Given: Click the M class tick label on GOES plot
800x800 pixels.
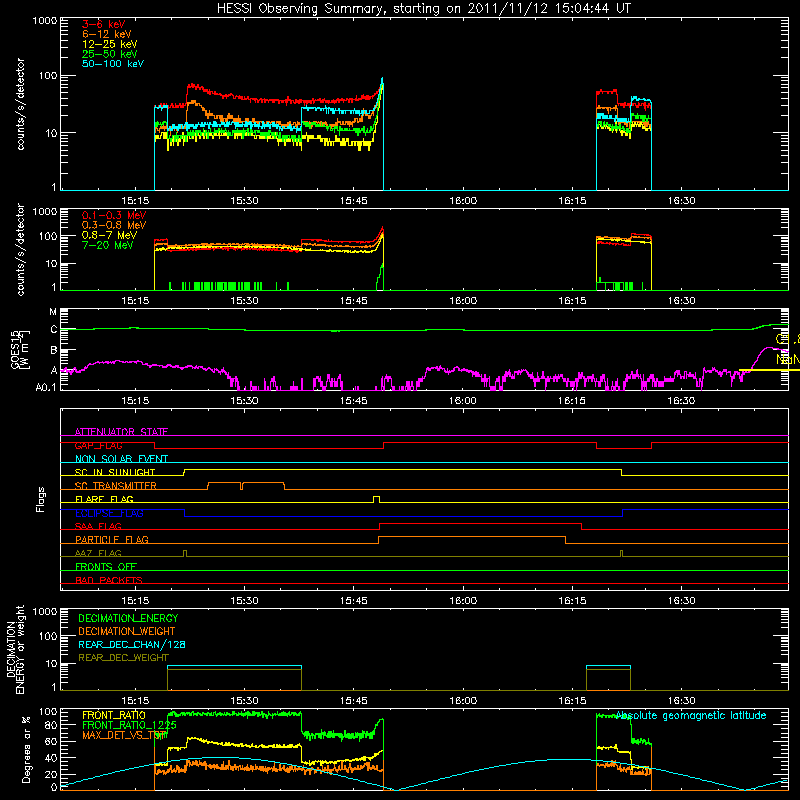Looking at the screenshot, I should pos(53,312).
